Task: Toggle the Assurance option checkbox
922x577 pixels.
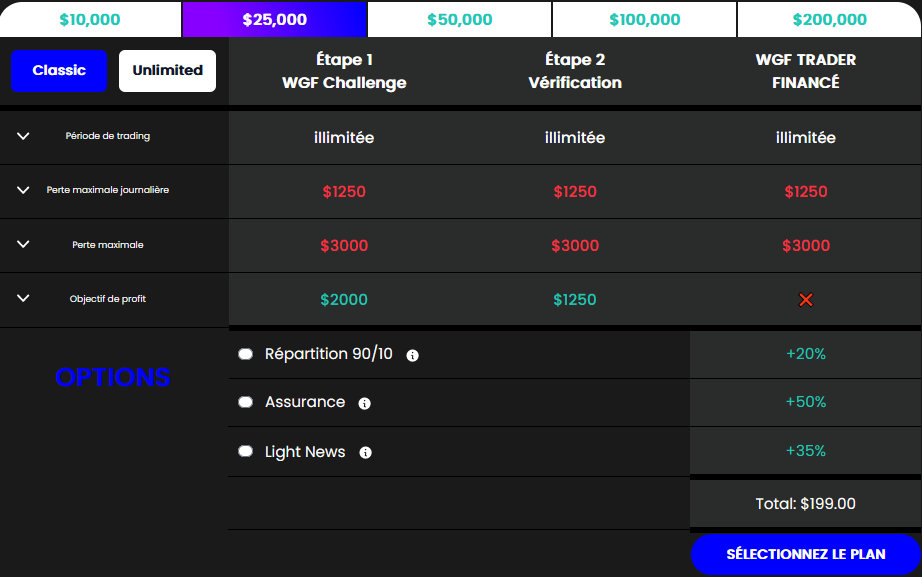Action: point(245,402)
